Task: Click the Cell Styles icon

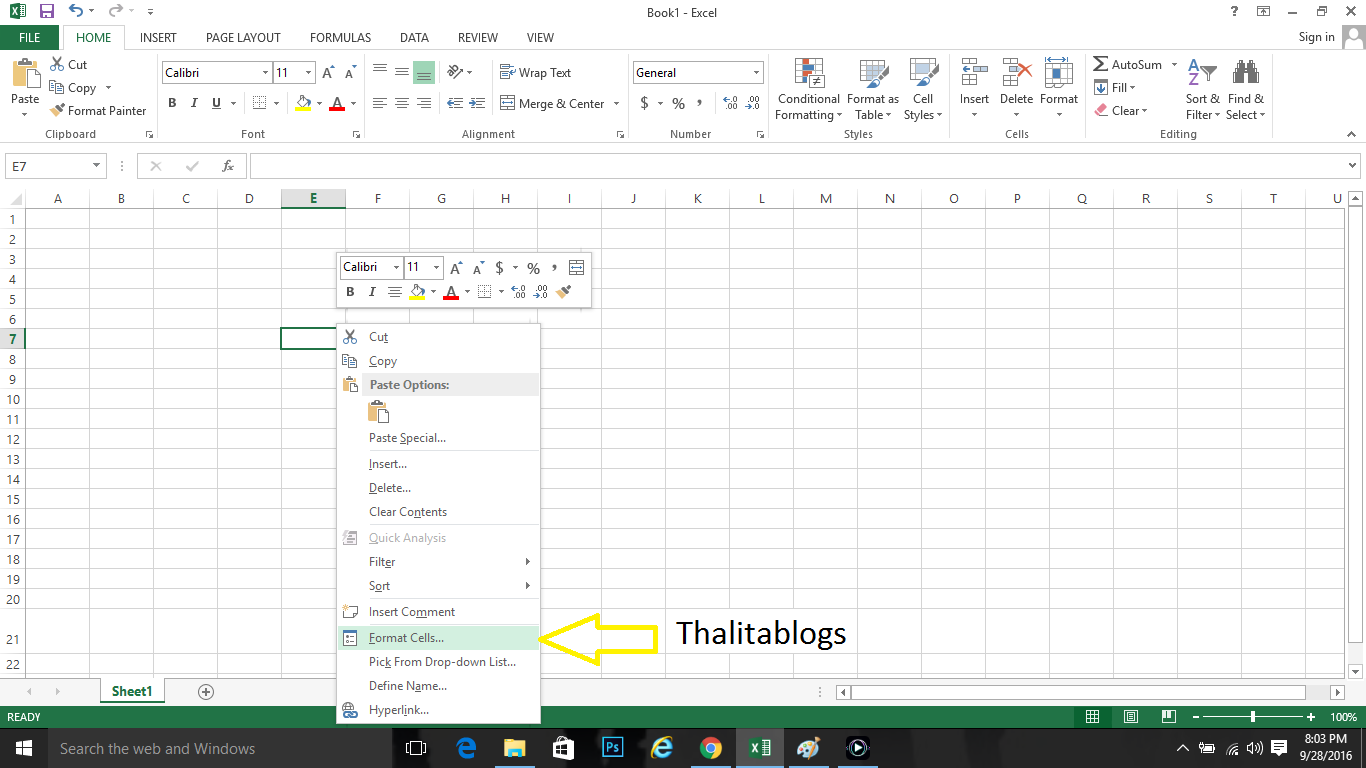Action: click(x=922, y=89)
